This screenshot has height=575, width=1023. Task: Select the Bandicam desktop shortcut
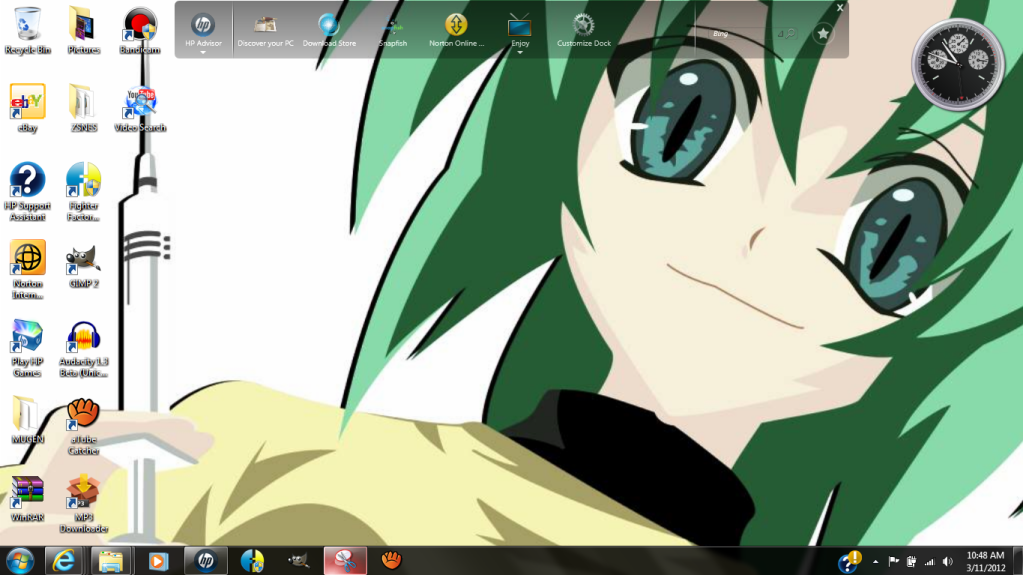tap(140, 31)
